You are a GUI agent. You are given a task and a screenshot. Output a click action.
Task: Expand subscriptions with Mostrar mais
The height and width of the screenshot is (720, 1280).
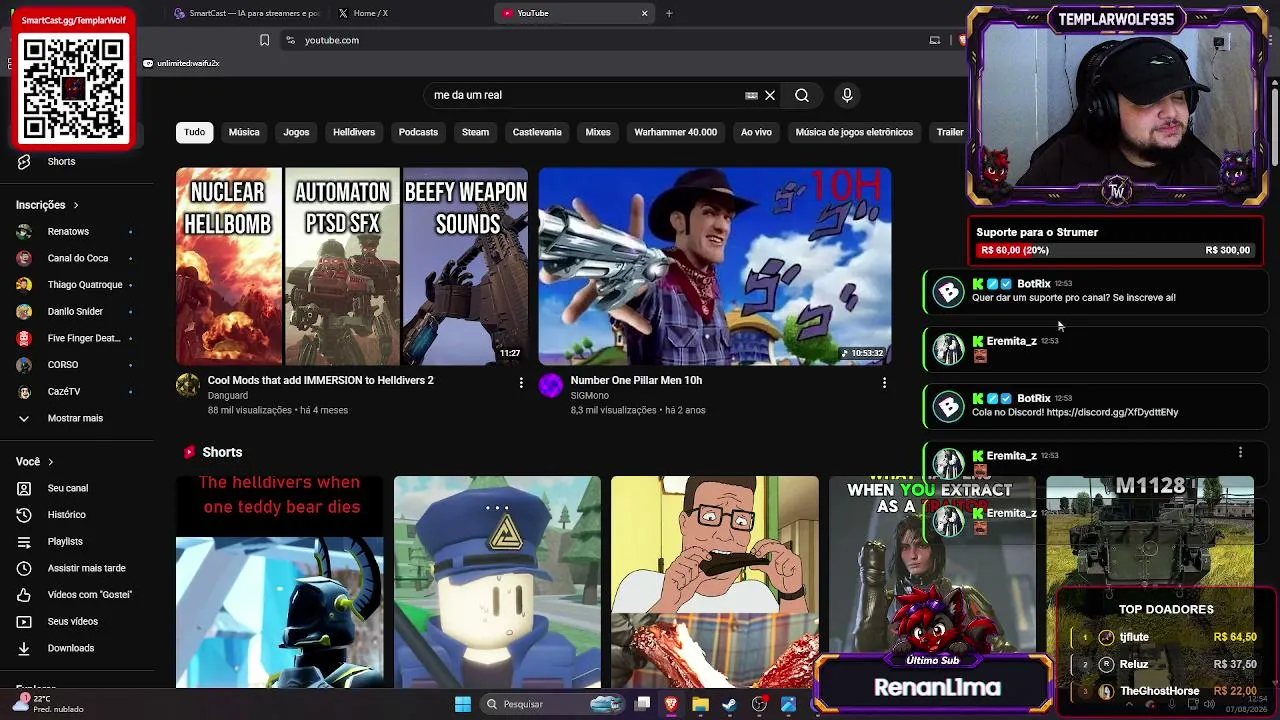(76, 418)
